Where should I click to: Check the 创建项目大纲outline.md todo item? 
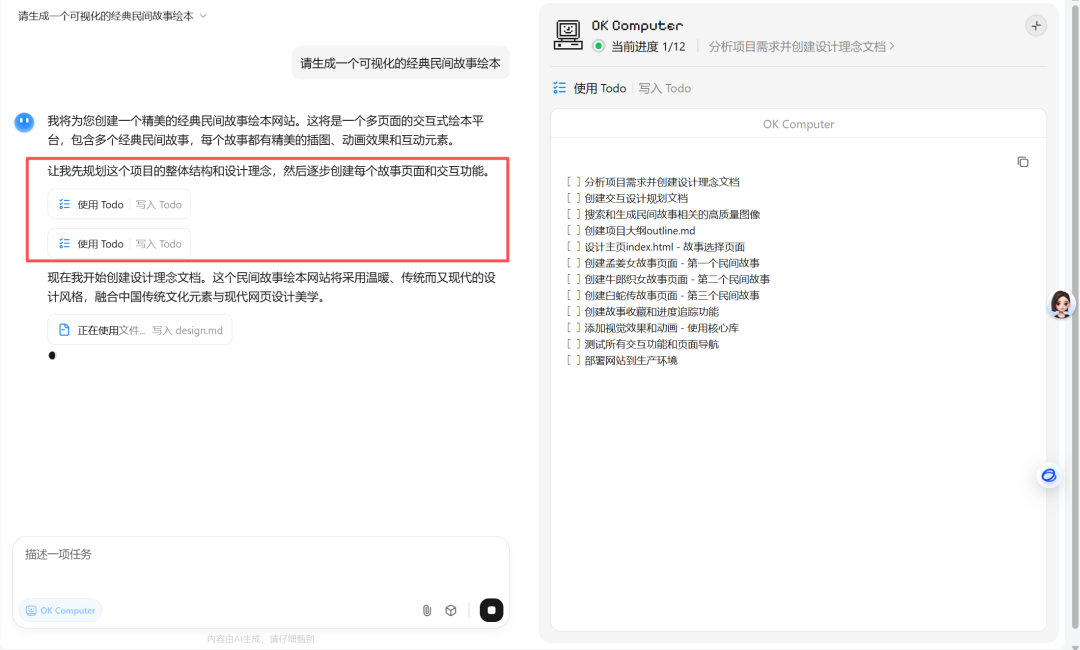[x=572, y=230]
